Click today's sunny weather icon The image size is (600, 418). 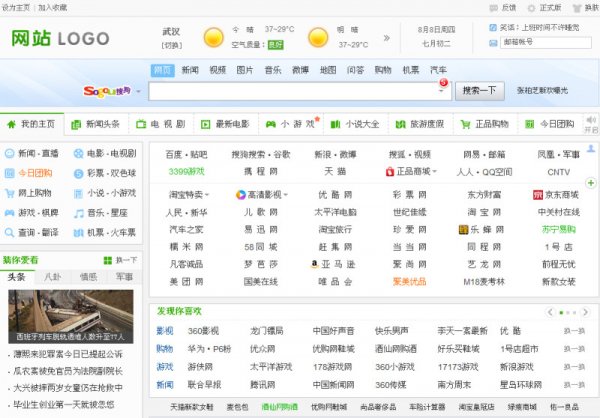point(214,38)
